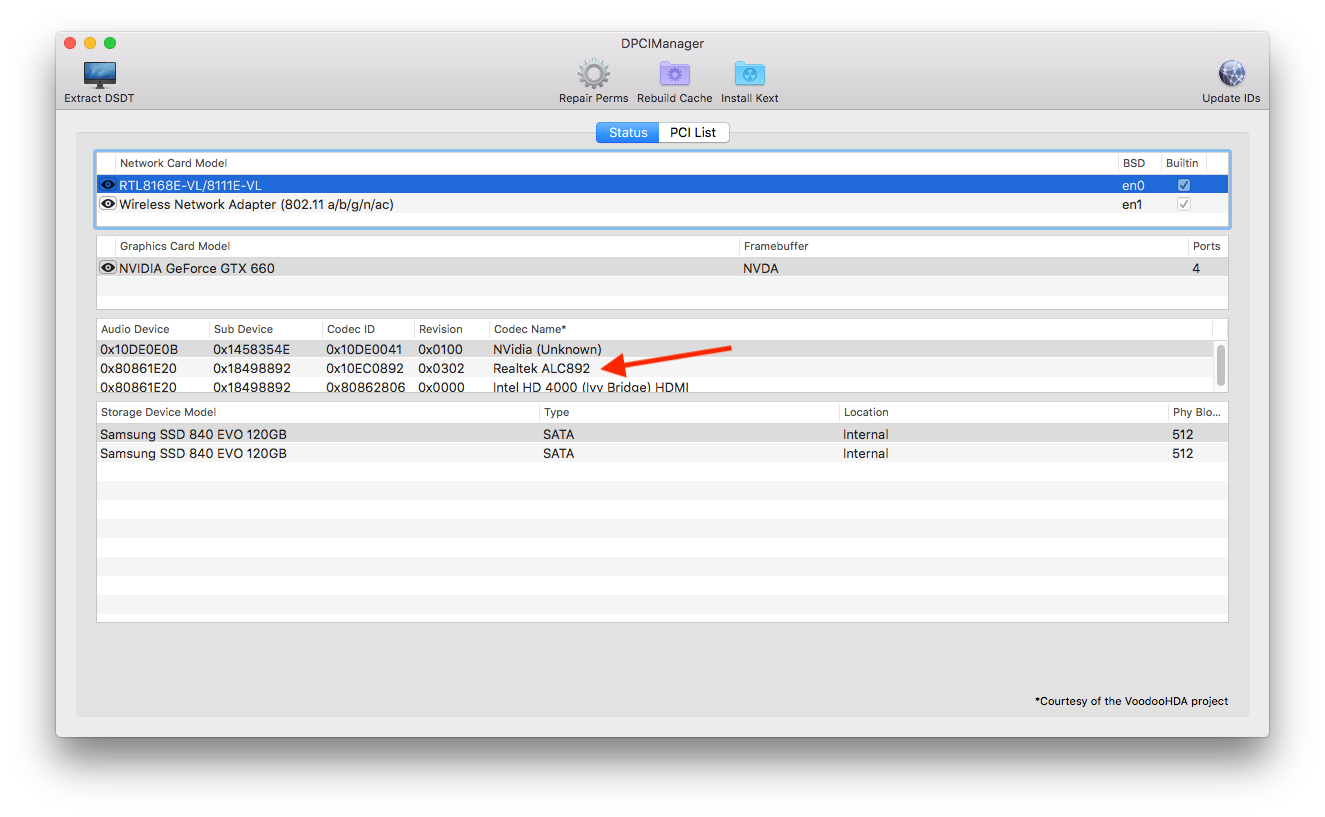Select the first Samsung SSD 840 EVO 120GB row
The image size is (1325, 817).
click(x=662, y=434)
